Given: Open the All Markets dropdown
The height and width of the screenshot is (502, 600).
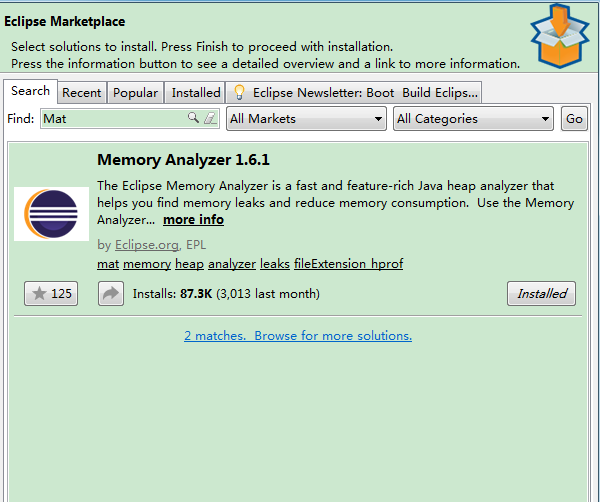Looking at the screenshot, I should pos(306,119).
